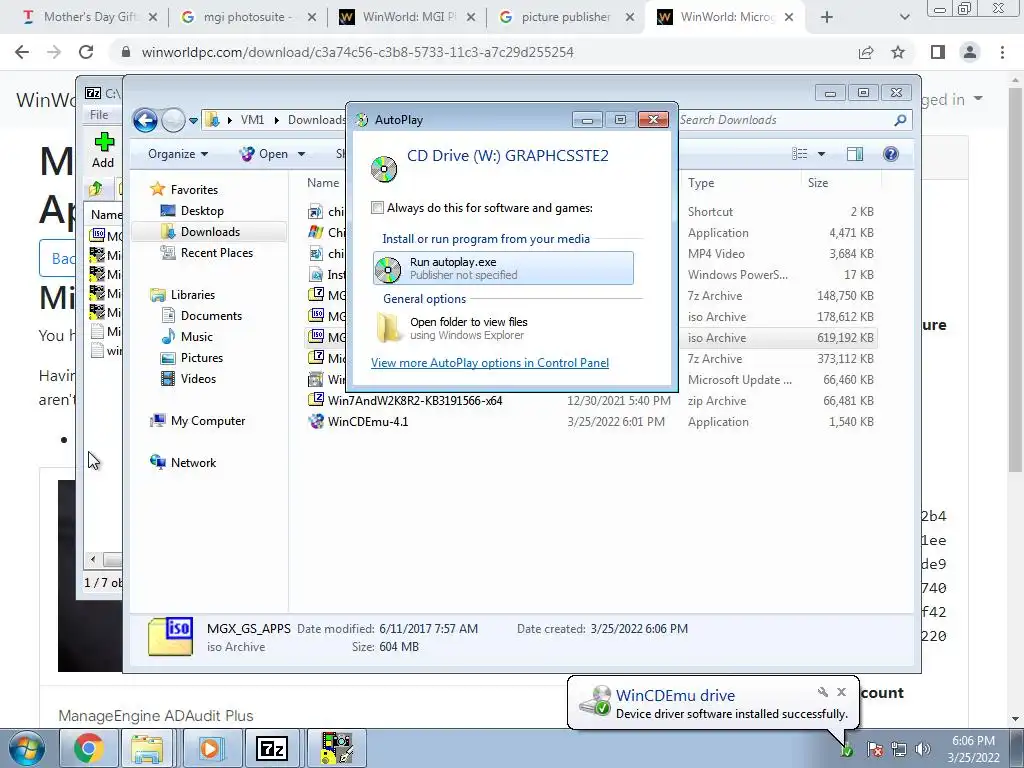The width and height of the screenshot is (1024, 768).
Task: Sort files by the Type column header
Action: [701, 183]
